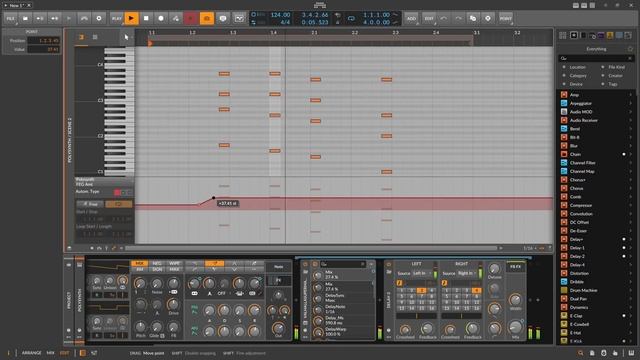The height and width of the screenshot is (360, 640).
Task: Adjust the Polysynth Drive knob
Action: tap(173, 304)
